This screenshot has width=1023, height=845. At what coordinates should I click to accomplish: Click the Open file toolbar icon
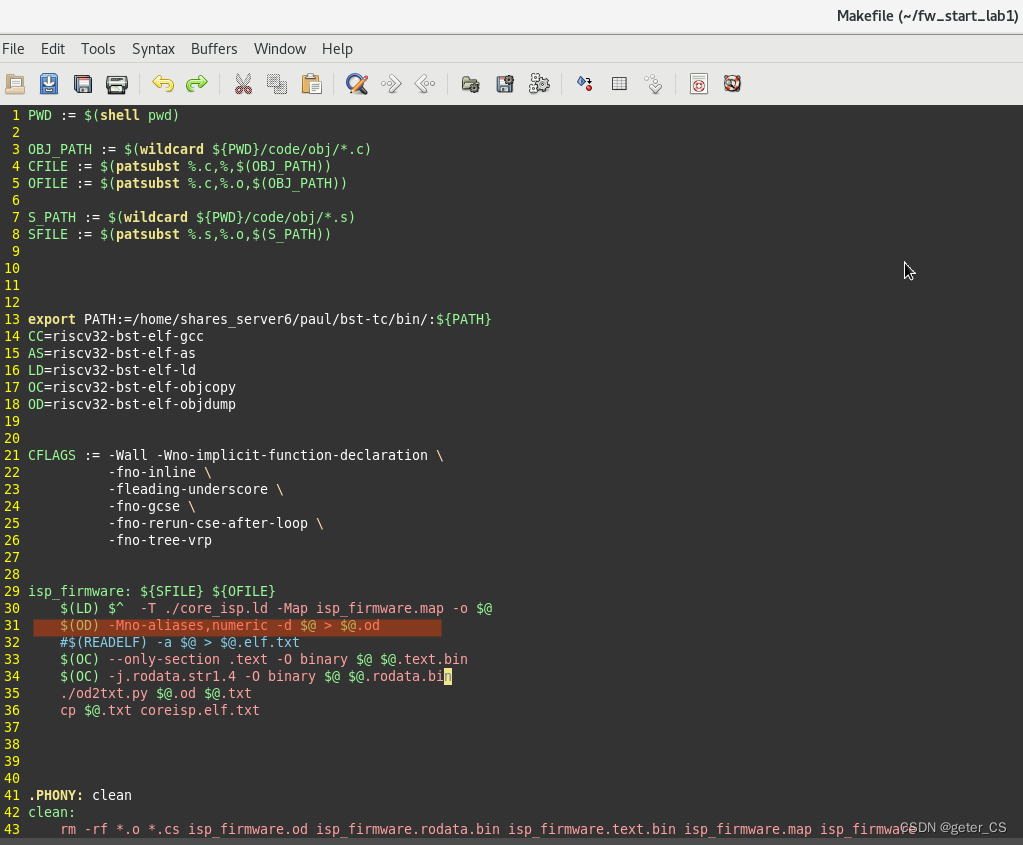point(16,84)
